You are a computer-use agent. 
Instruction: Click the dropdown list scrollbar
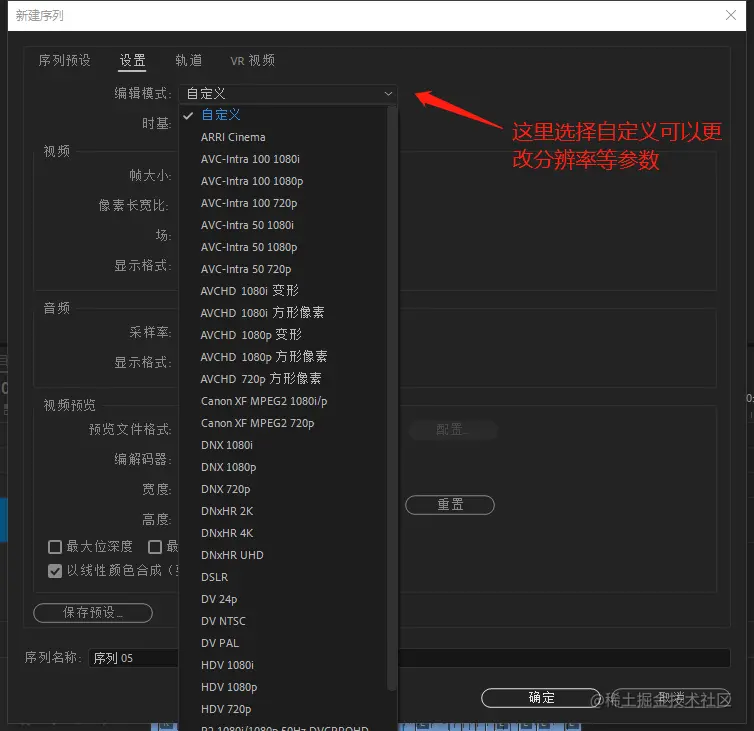391,398
